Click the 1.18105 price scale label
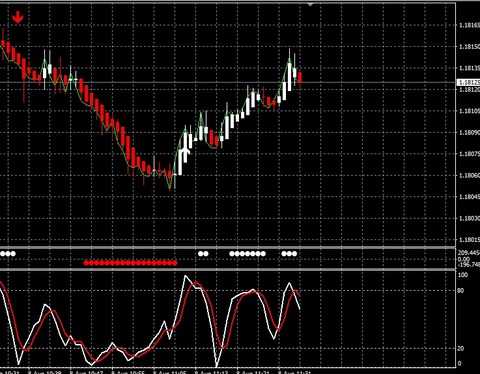This screenshot has width=480, height=374. (469, 111)
